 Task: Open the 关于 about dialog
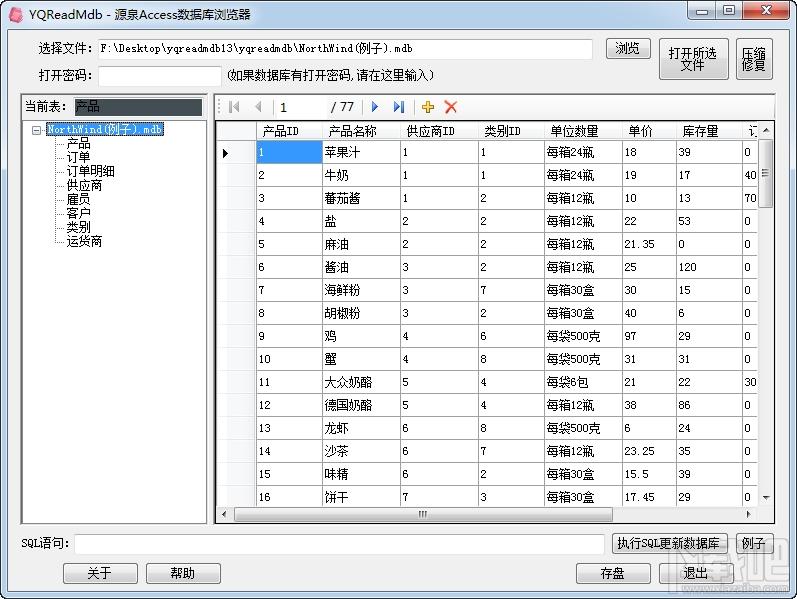[100, 573]
